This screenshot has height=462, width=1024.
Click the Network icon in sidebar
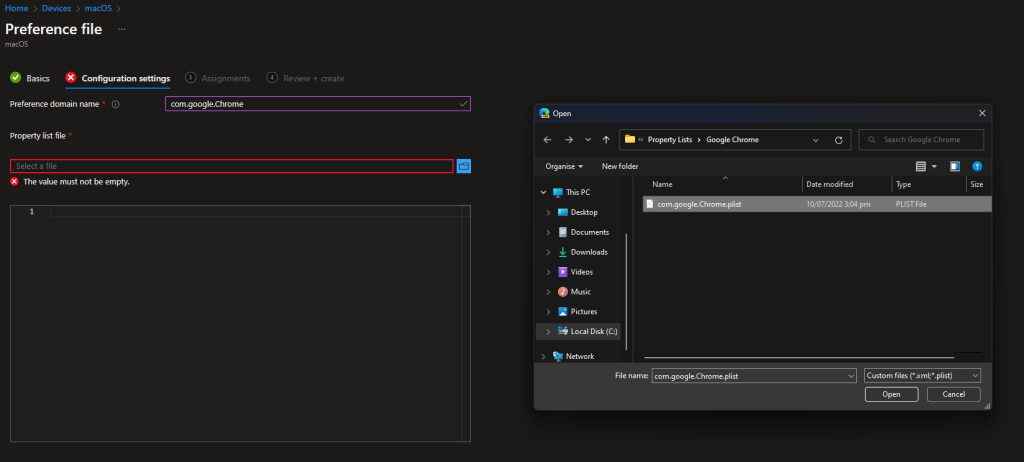pos(558,356)
